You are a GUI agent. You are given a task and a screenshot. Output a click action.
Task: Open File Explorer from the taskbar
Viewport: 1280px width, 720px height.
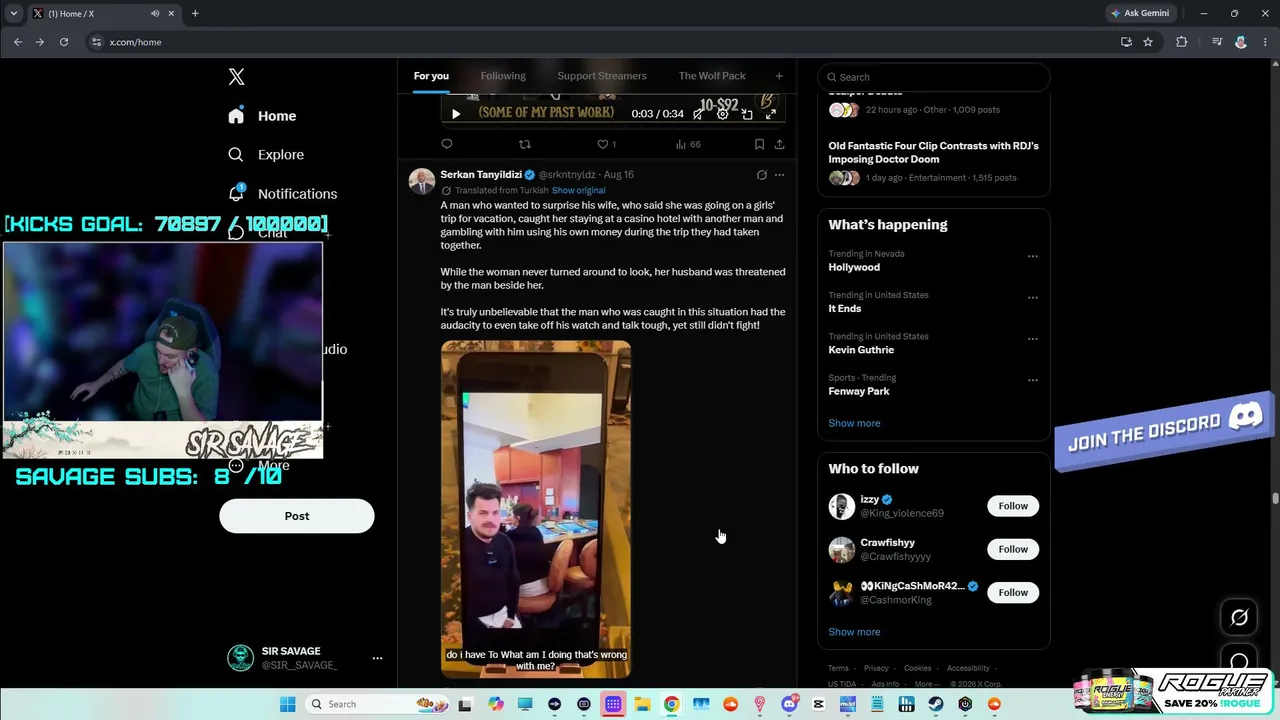point(642,704)
